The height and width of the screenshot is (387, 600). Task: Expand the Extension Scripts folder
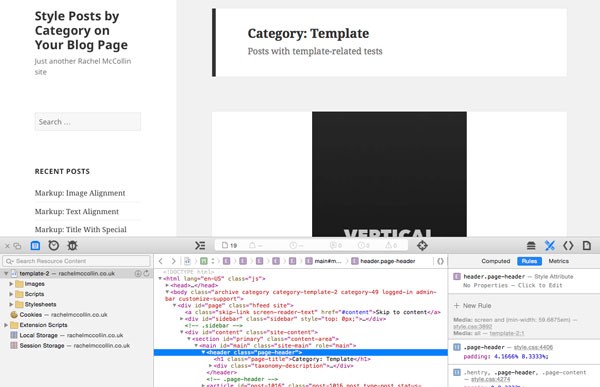6,325
